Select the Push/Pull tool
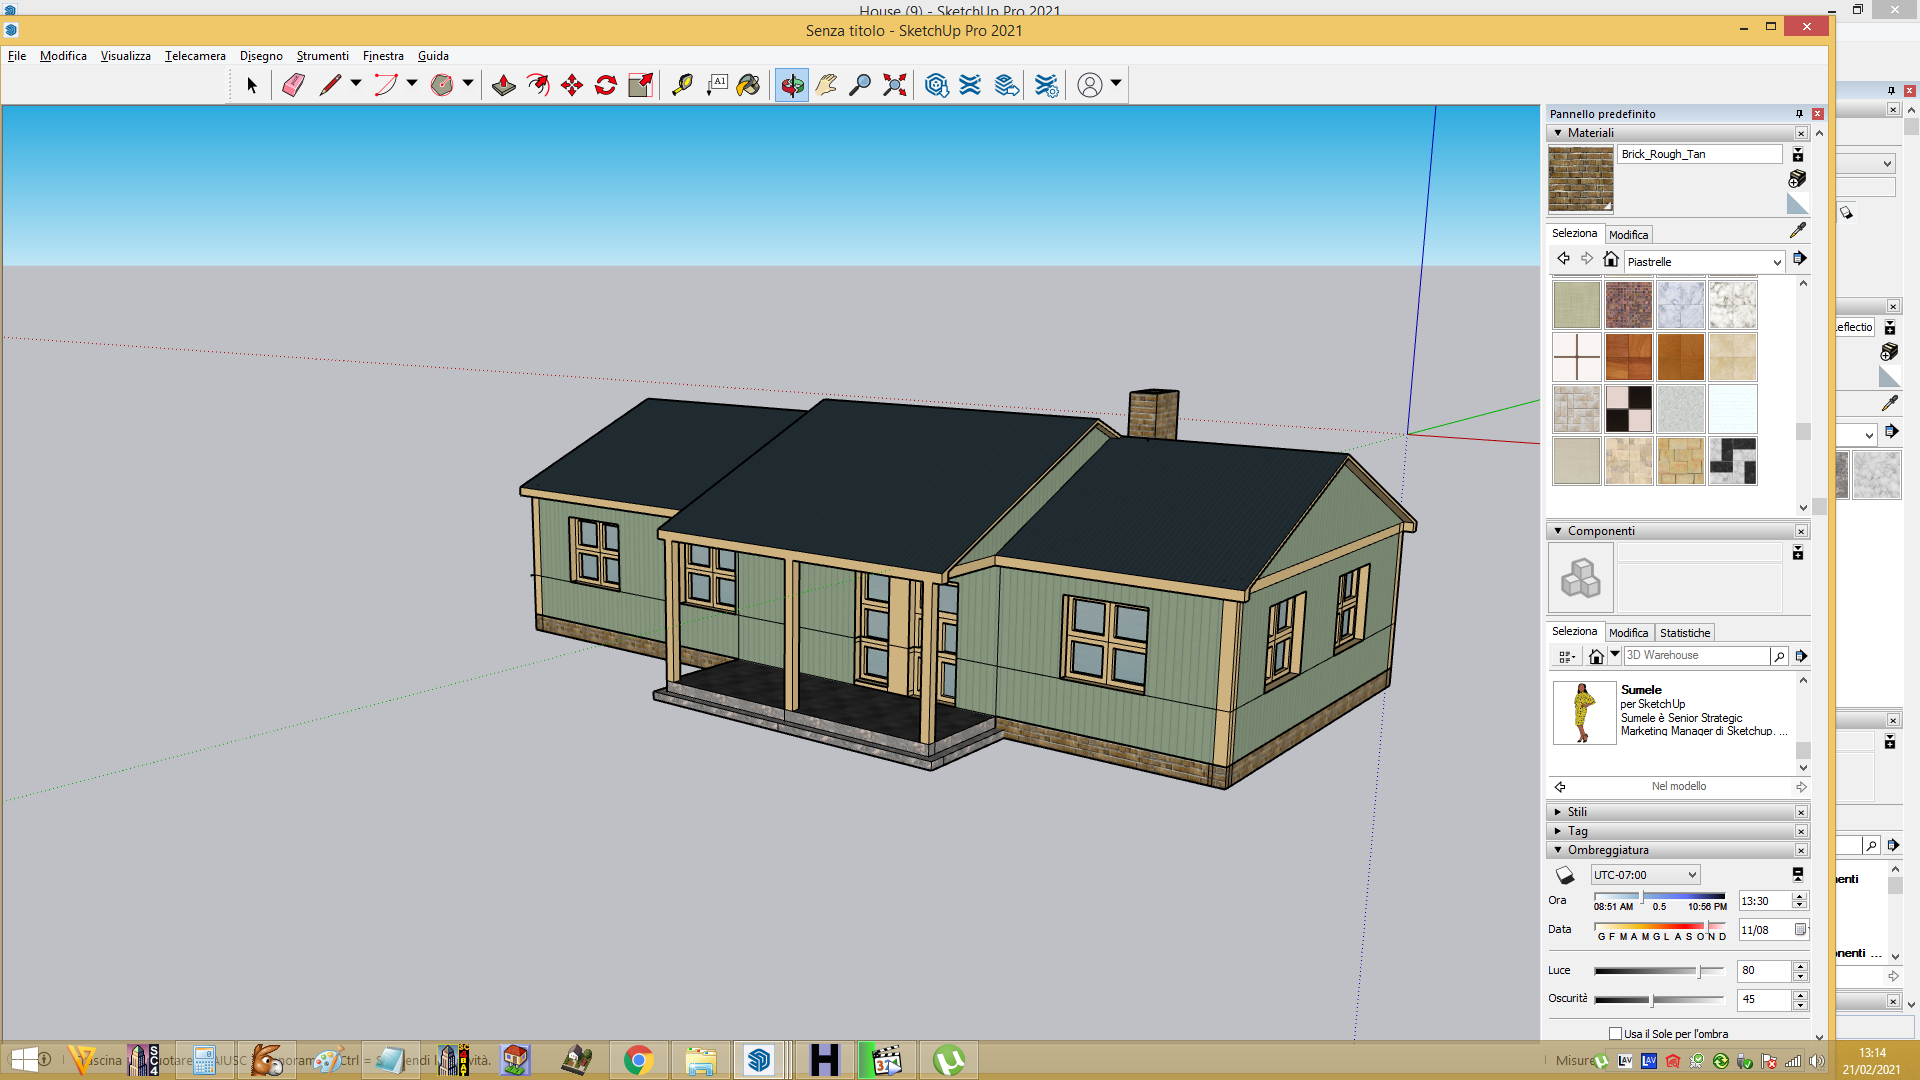1920x1080 pixels. click(504, 85)
